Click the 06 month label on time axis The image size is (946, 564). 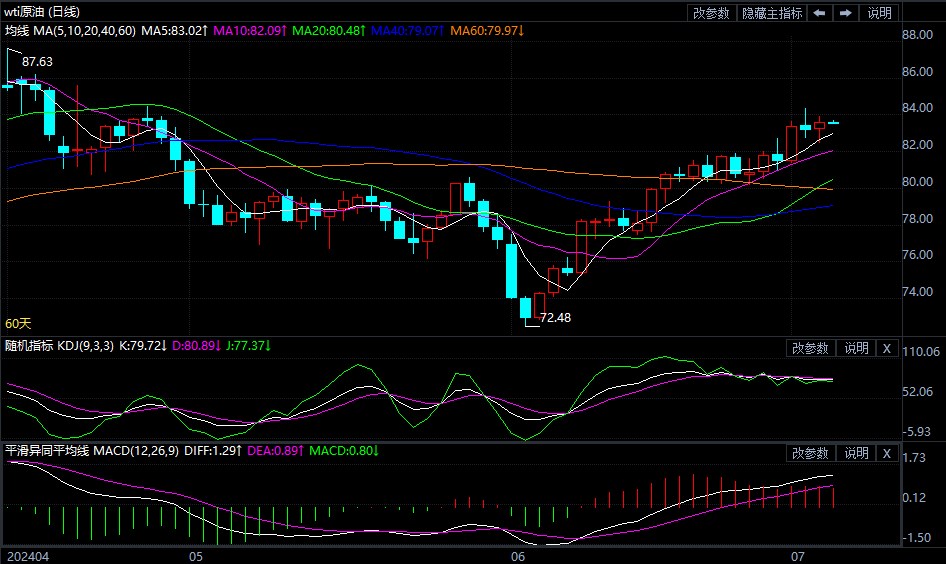[518, 555]
